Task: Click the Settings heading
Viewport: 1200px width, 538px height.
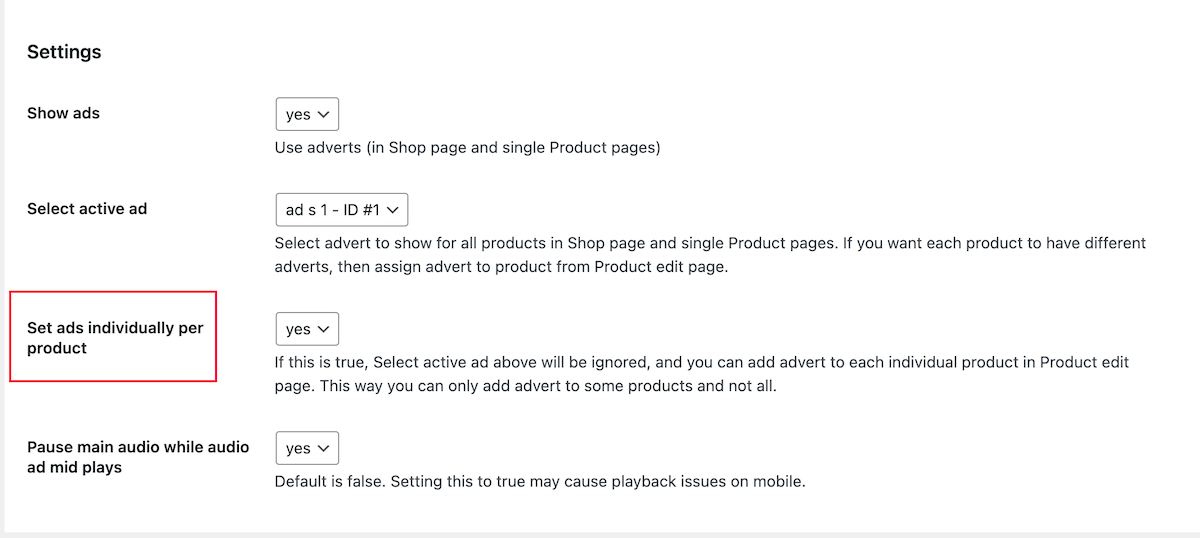Action: click(x=64, y=52)
